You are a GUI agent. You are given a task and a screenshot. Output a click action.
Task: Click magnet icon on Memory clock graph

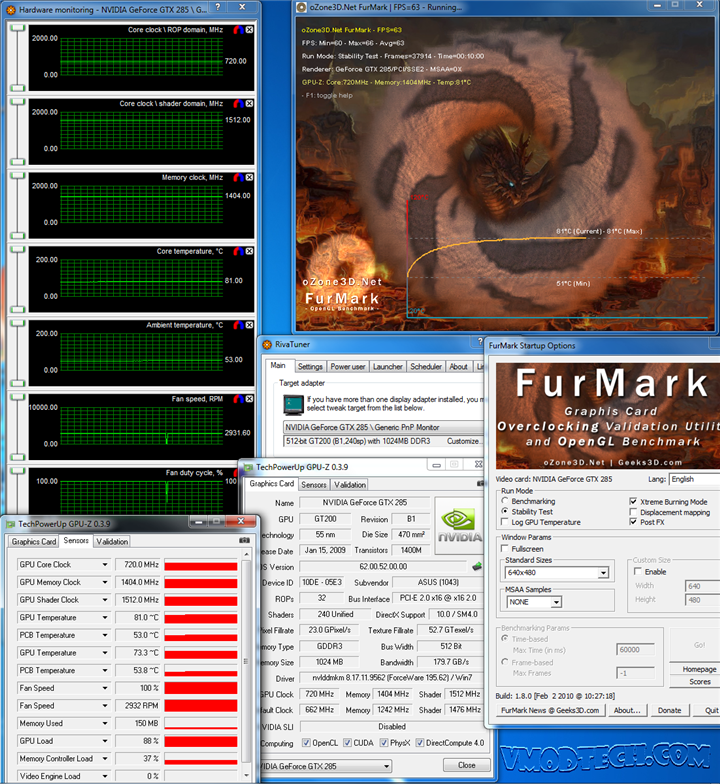point(238,178)
